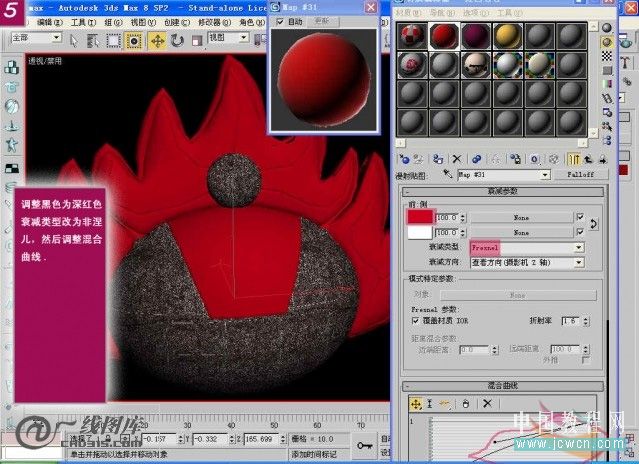Activate the Select and Scale tool
Screen dimensions: 639x464
click(197, 41)
